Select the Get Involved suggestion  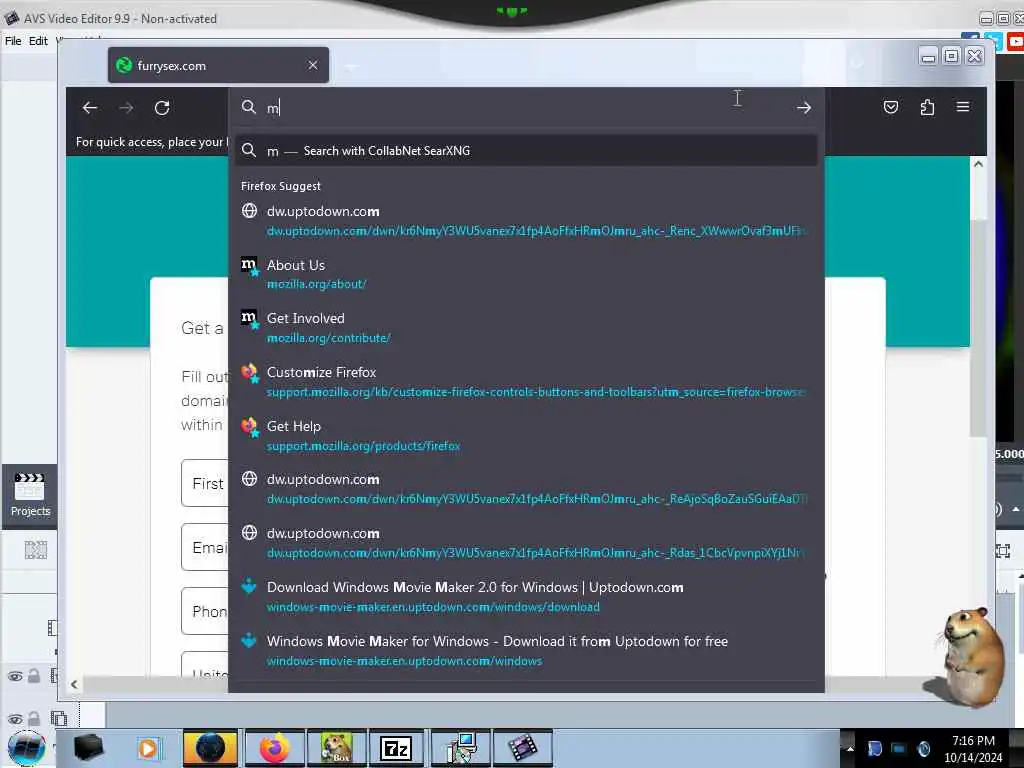526,328
